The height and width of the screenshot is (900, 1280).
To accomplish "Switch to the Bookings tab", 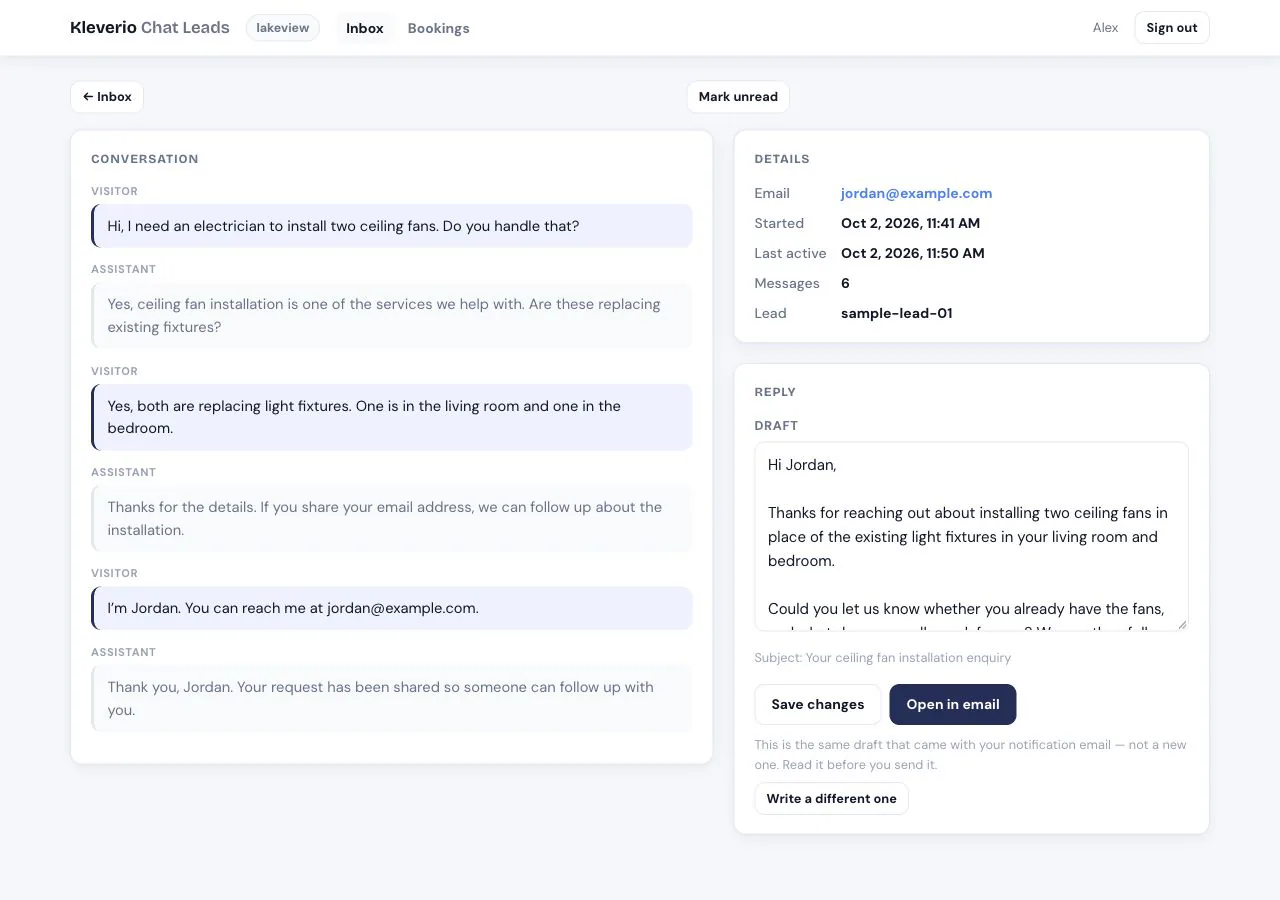I will click(439, 28).
